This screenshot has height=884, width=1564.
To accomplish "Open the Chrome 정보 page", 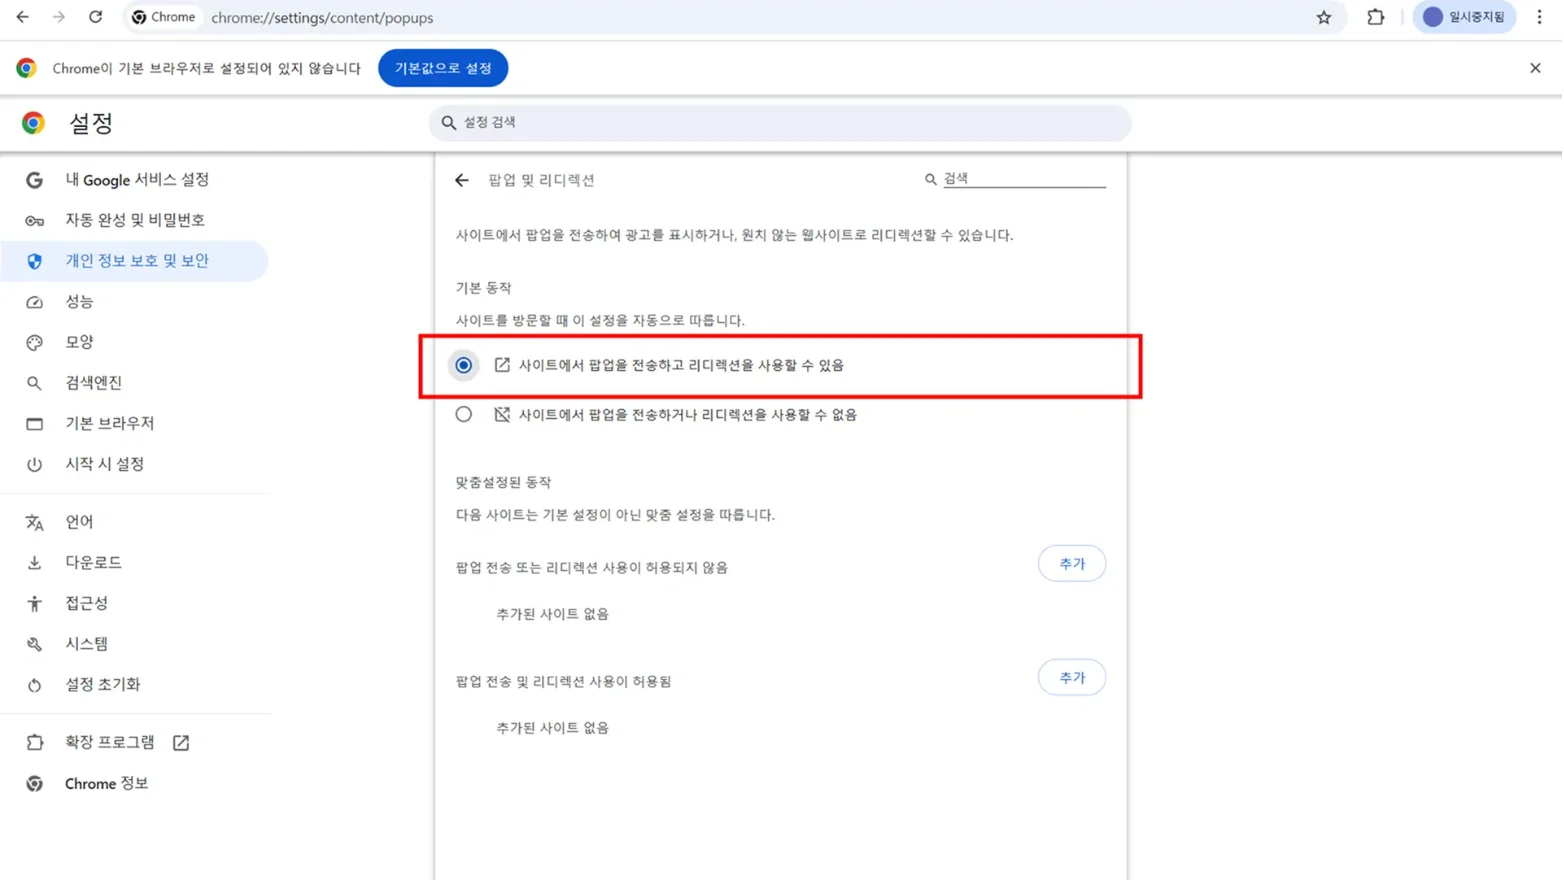I will click(x=106, y=784).
